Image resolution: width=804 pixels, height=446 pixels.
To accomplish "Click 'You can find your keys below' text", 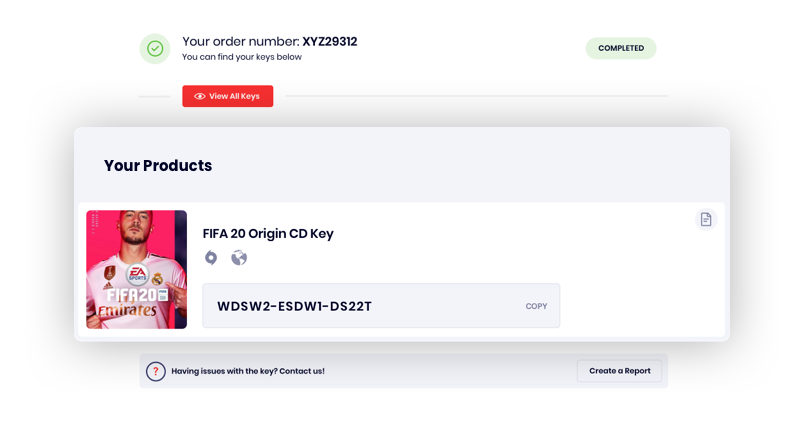I will pos(241,58).
